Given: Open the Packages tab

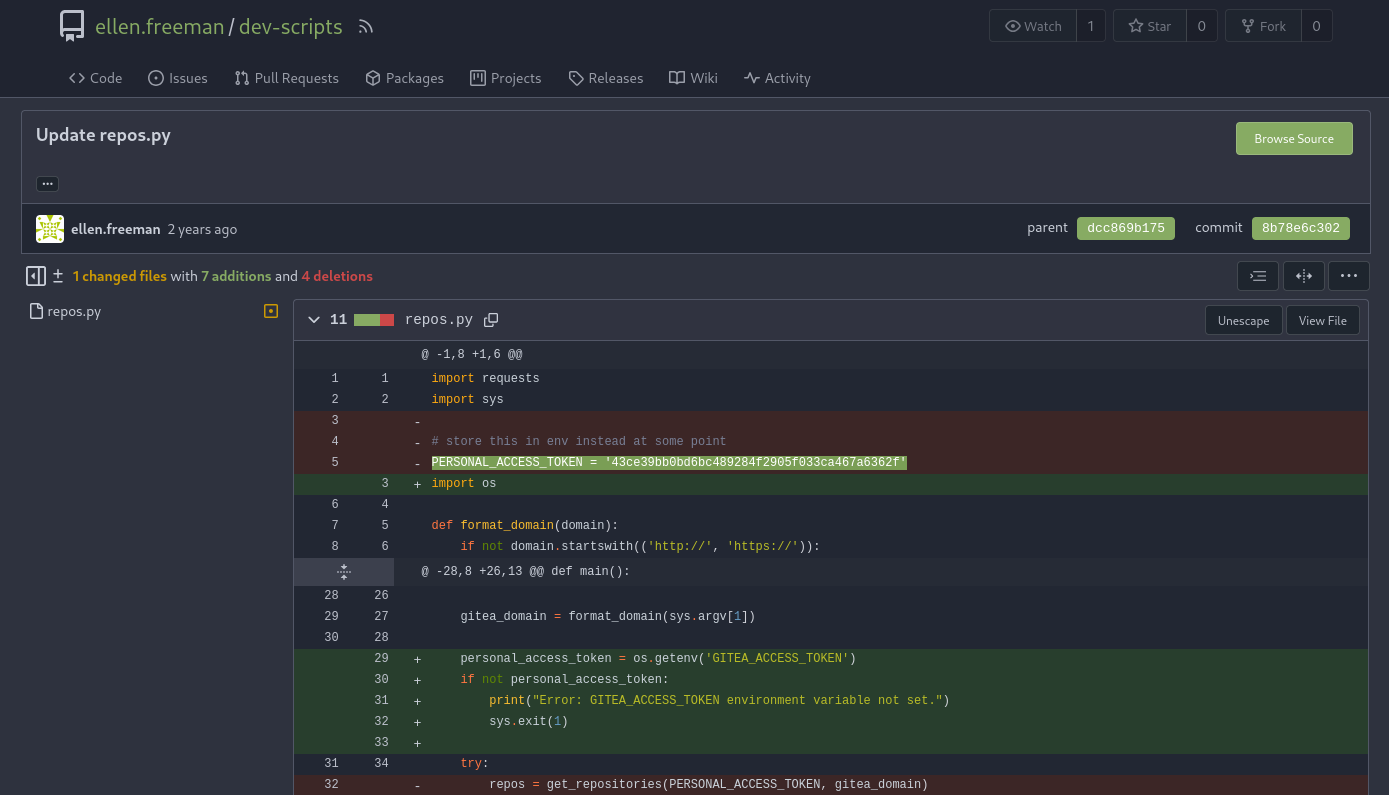Looking at the screenshot, I should click(x=405, y=78).
